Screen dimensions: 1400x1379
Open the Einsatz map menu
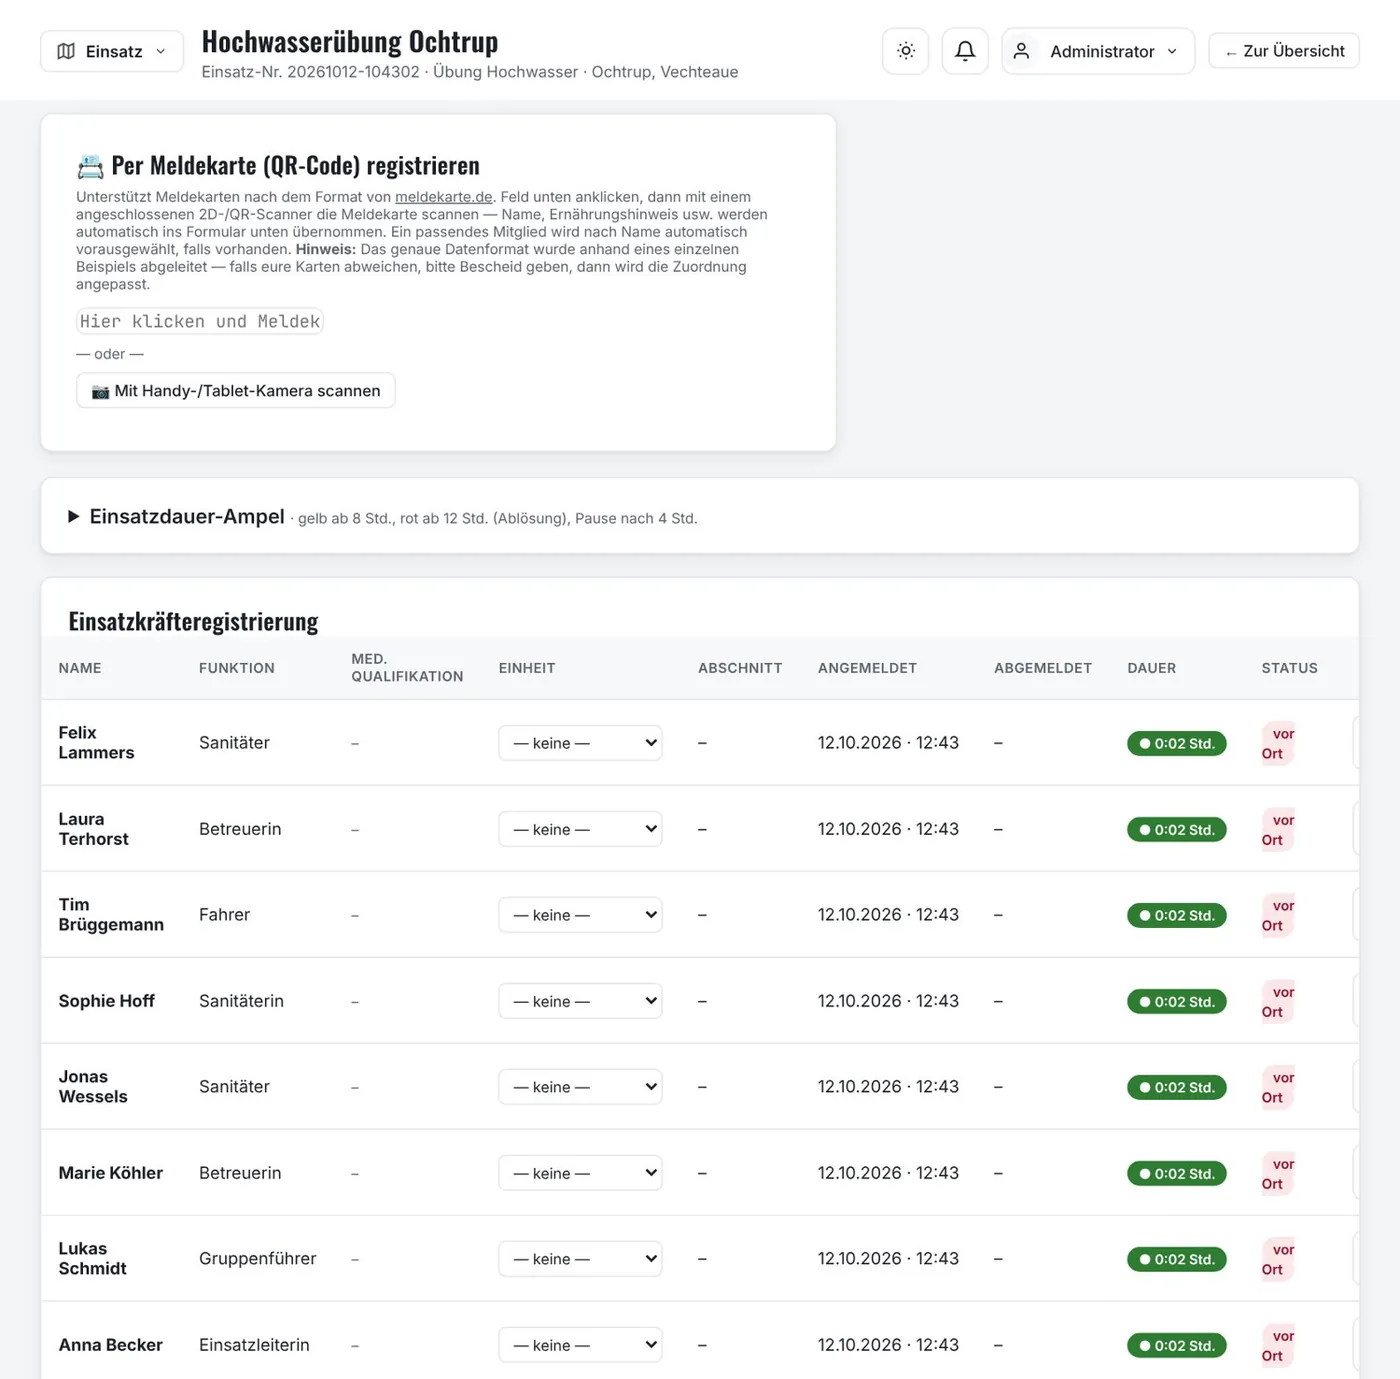112,51
